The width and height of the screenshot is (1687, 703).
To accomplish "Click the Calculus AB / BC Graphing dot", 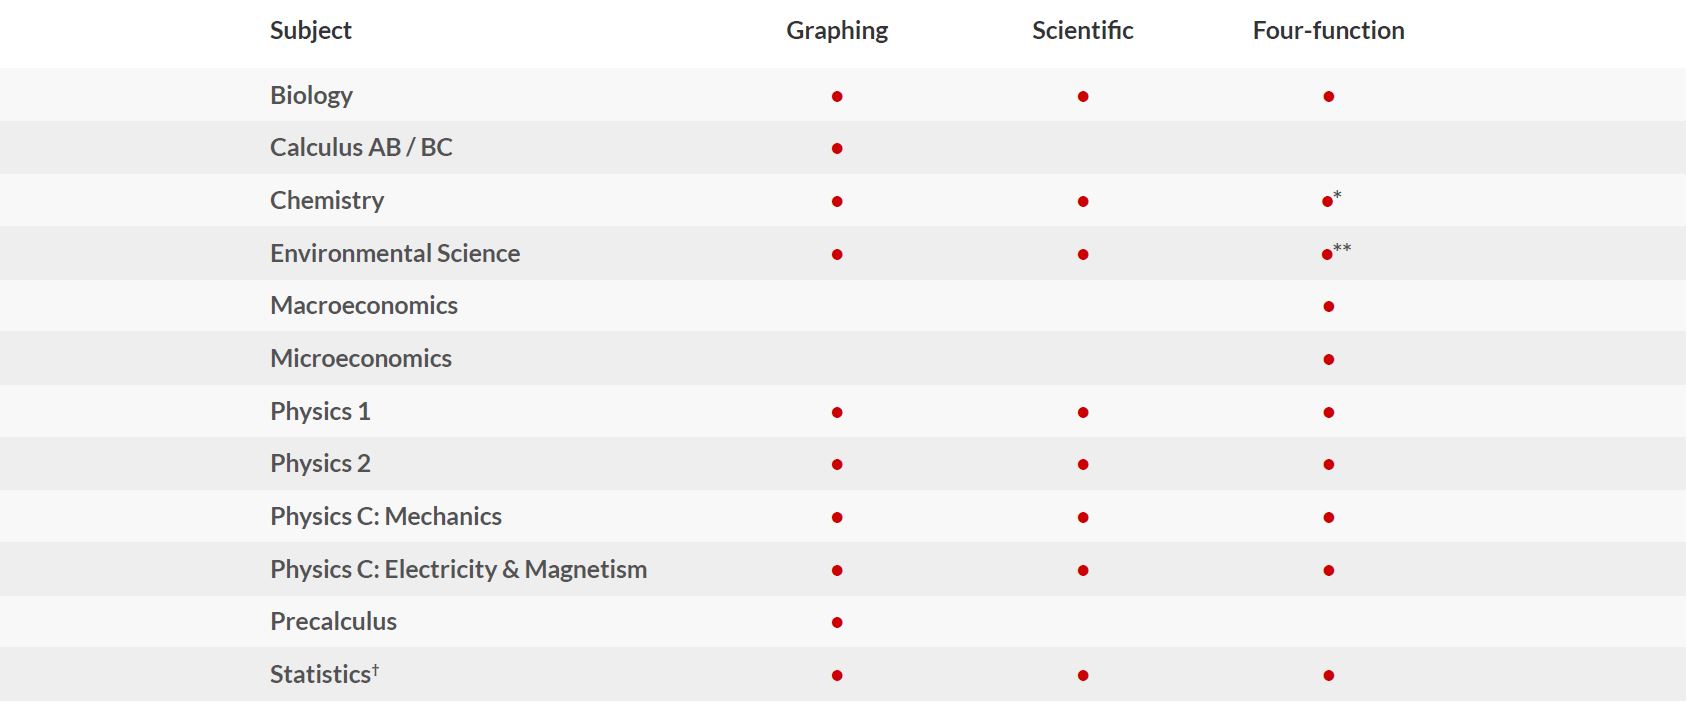I will click(x=837, y=149).
